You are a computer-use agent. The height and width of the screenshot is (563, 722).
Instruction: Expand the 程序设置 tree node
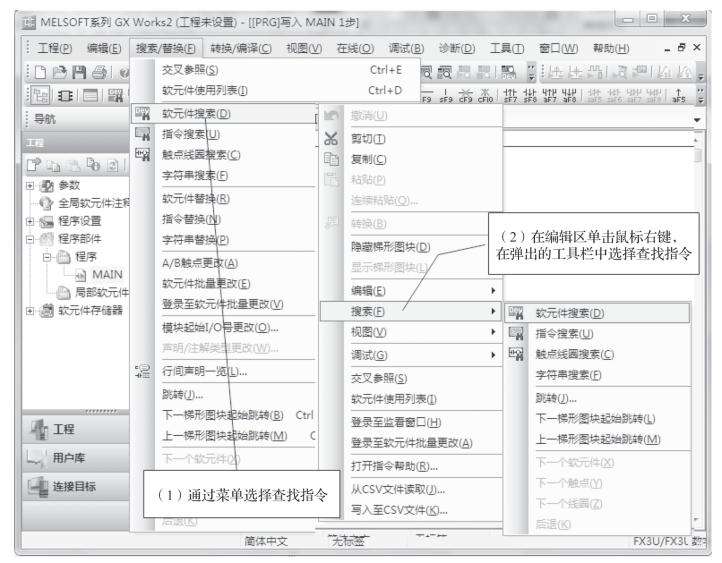pyautogui.click(x=30, y=221)
